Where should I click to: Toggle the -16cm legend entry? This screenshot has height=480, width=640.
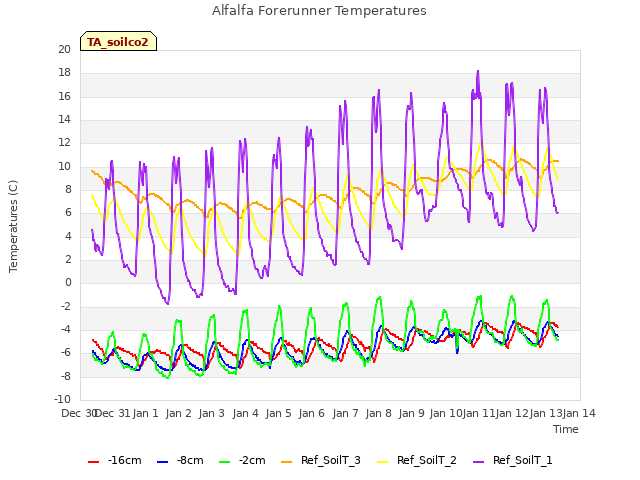pyautogui.click(x=115, y=460)
